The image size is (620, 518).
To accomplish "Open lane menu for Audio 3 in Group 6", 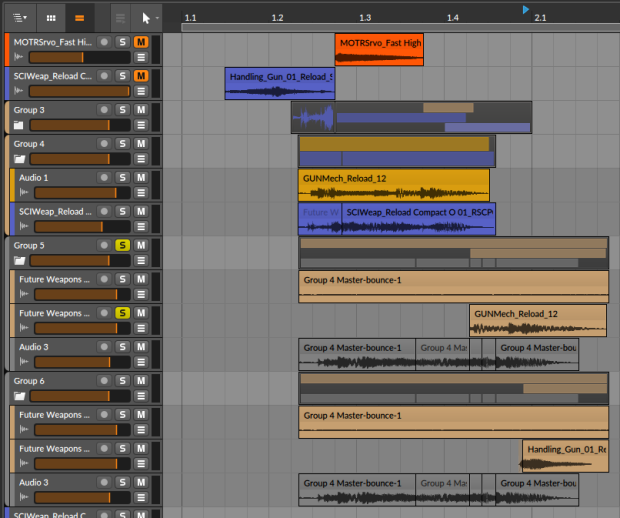I will pyautogui.click(x=141, y=497).
